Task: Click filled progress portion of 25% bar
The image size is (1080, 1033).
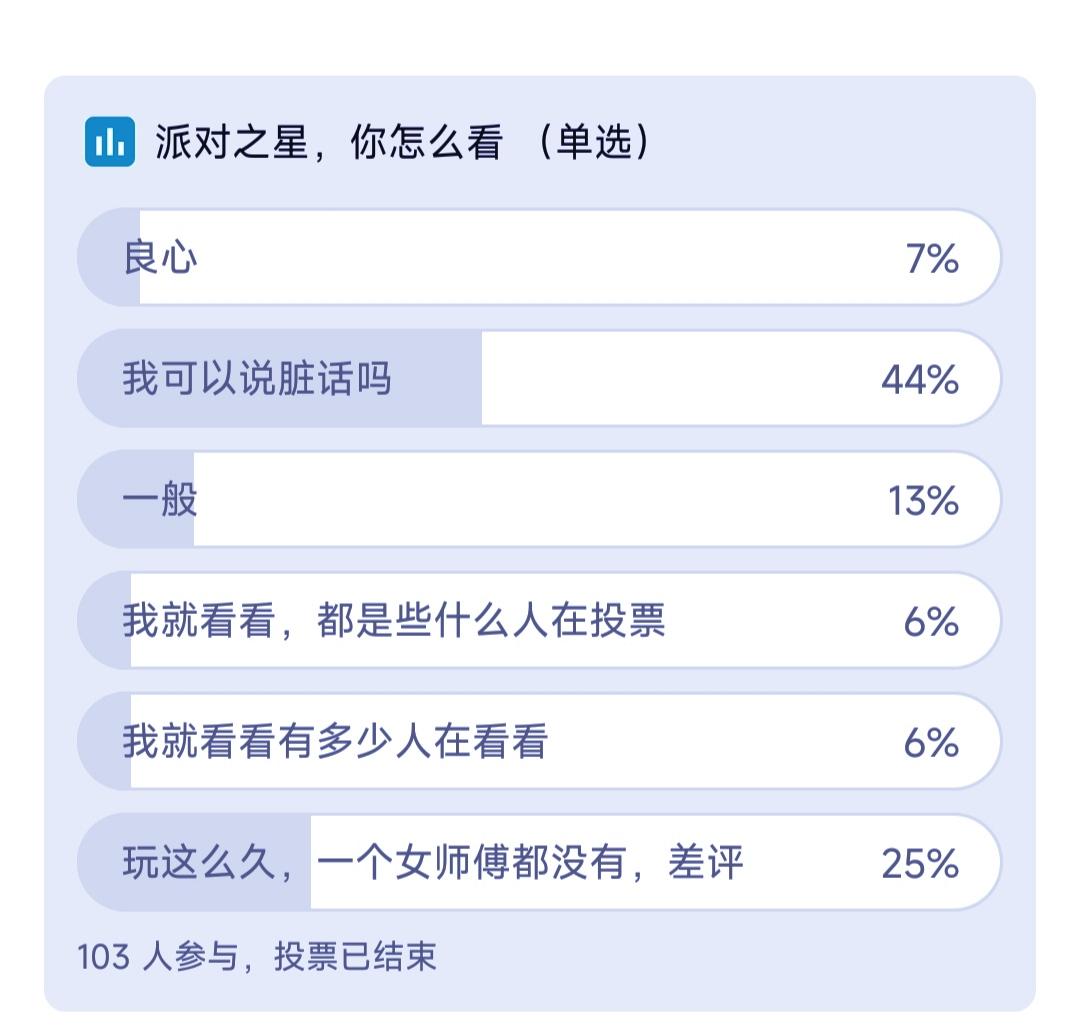Action: point(194,862)
